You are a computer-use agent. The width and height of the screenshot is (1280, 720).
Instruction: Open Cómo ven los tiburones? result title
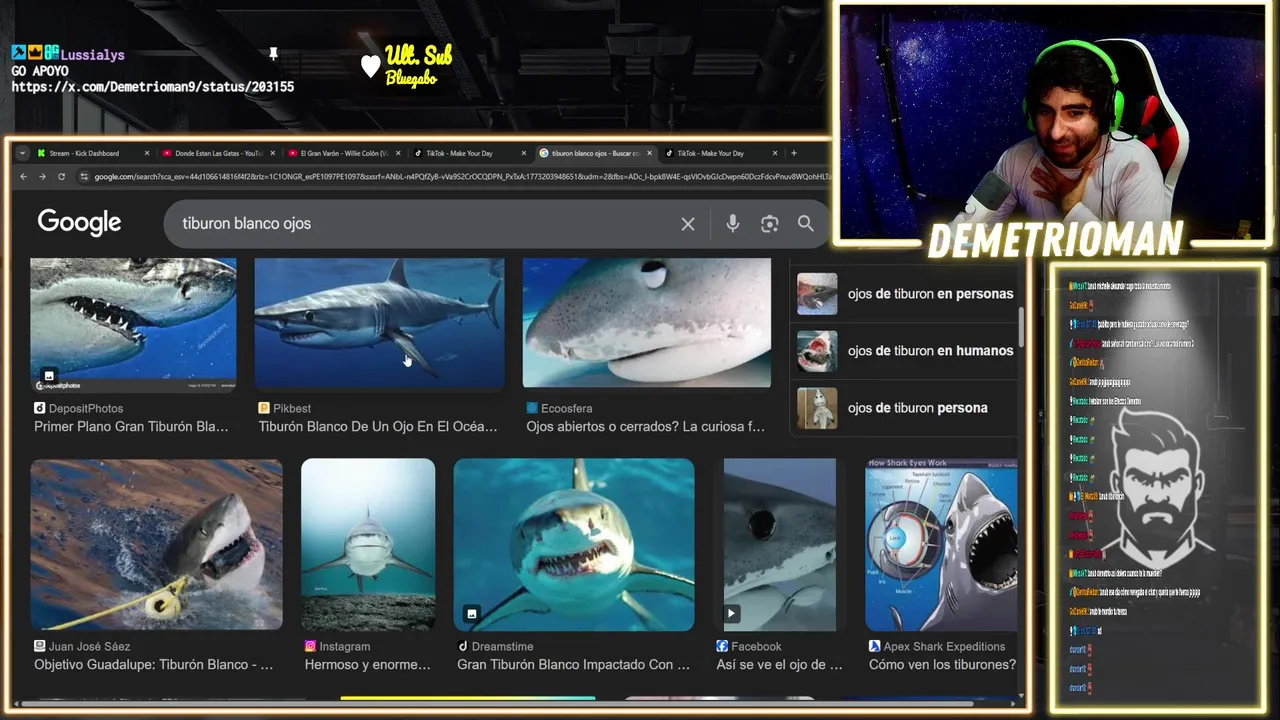[942, 664]
